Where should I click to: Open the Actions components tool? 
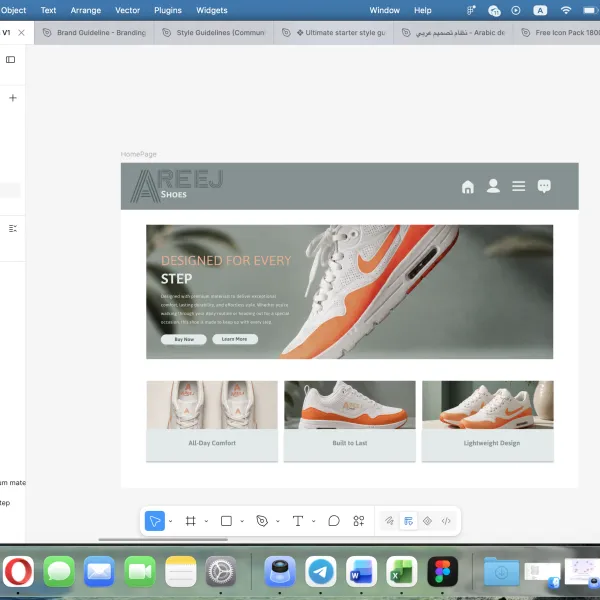click(359, 521)
